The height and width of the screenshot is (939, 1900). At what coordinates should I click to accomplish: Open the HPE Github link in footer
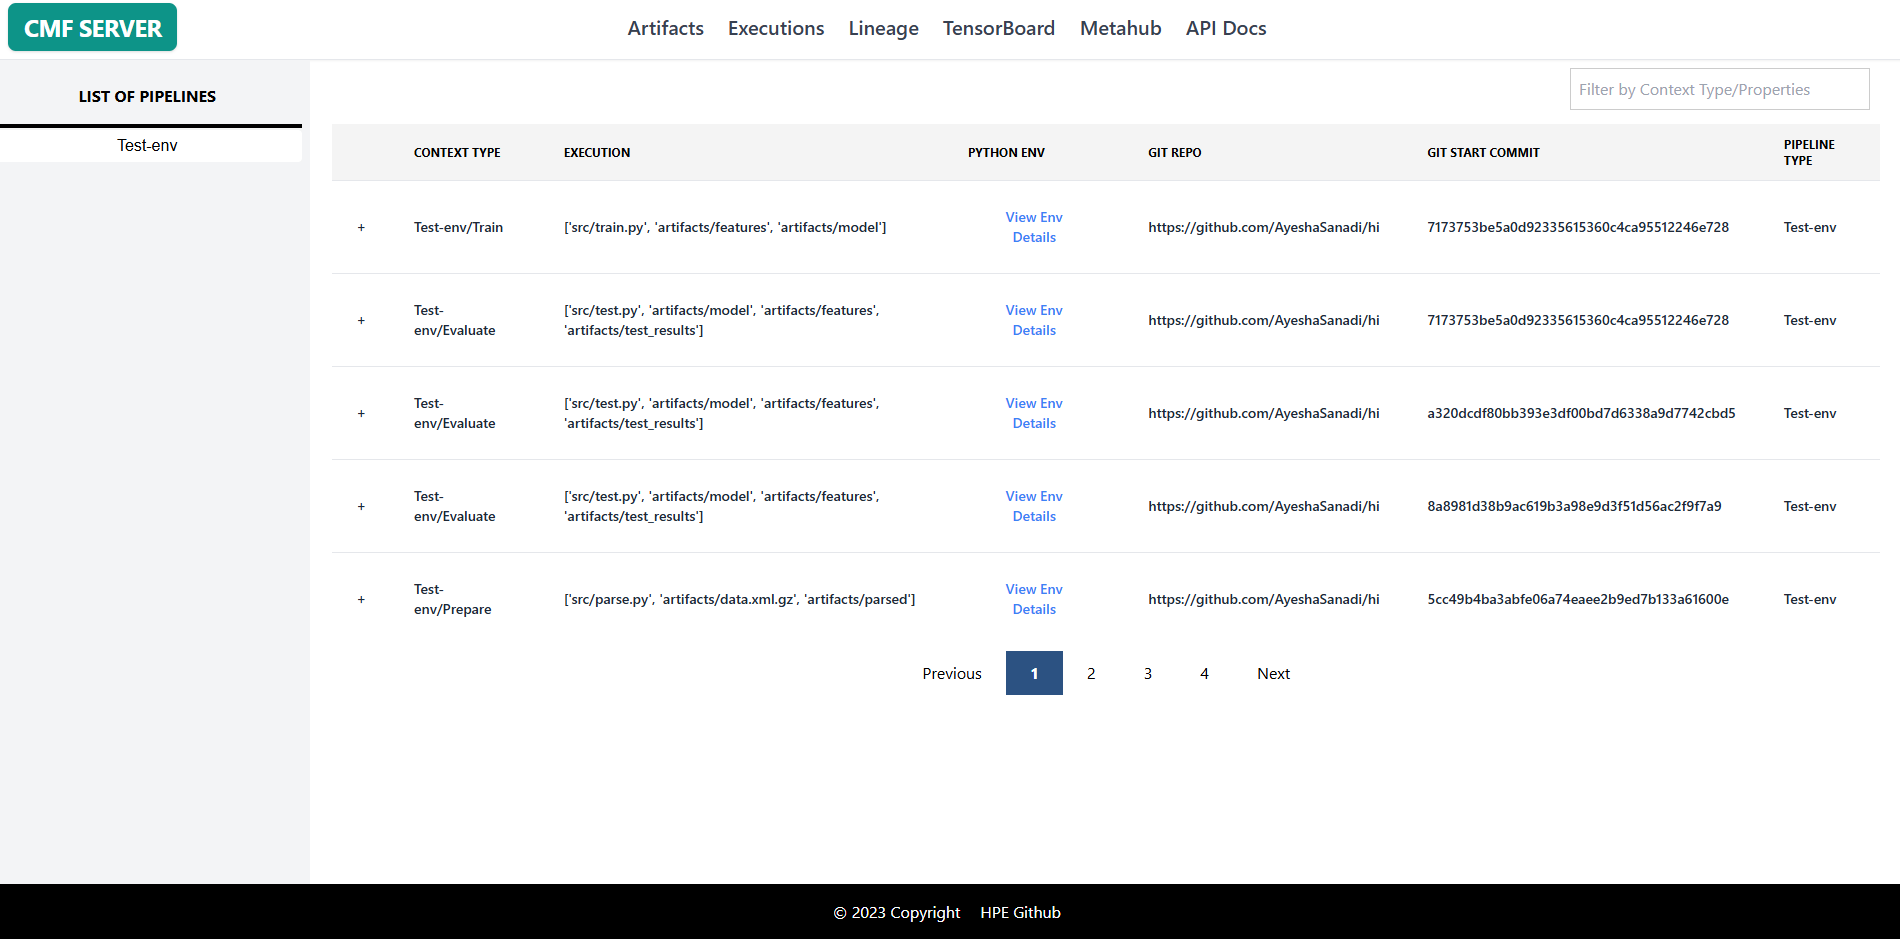[1020, 912]
